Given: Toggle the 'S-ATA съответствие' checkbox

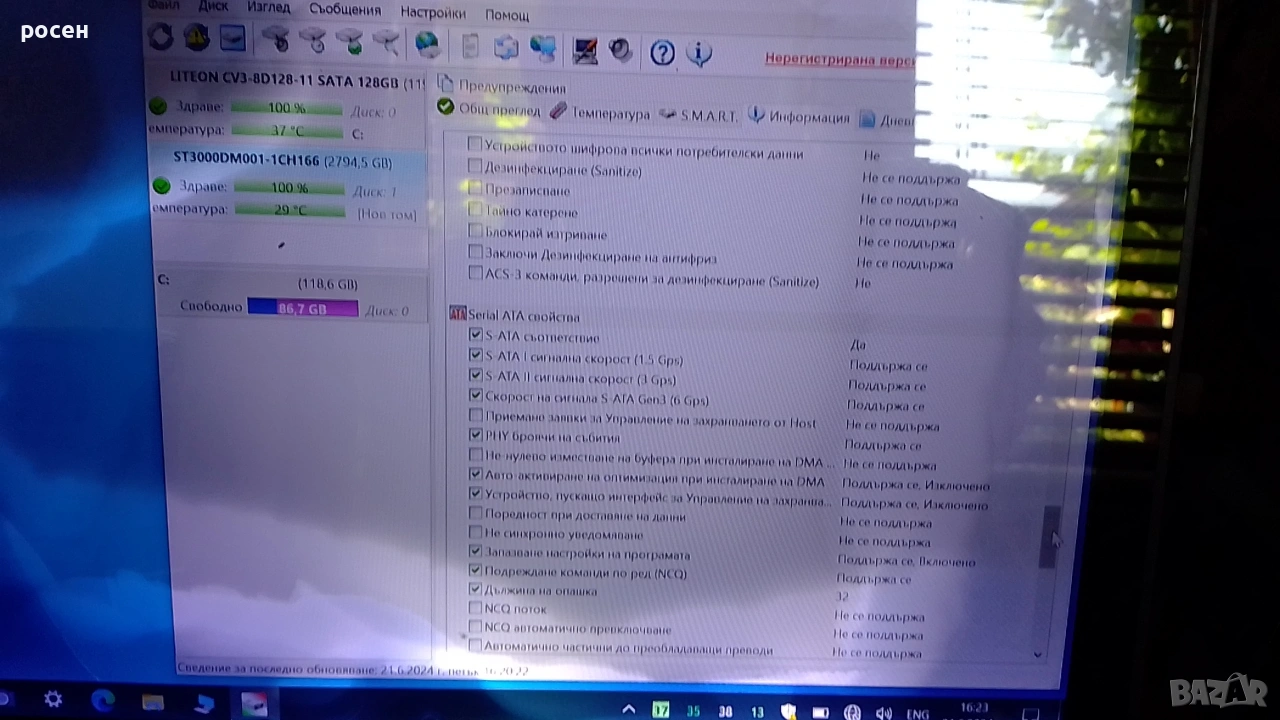Looking at the screenshot, I should 476,336.
